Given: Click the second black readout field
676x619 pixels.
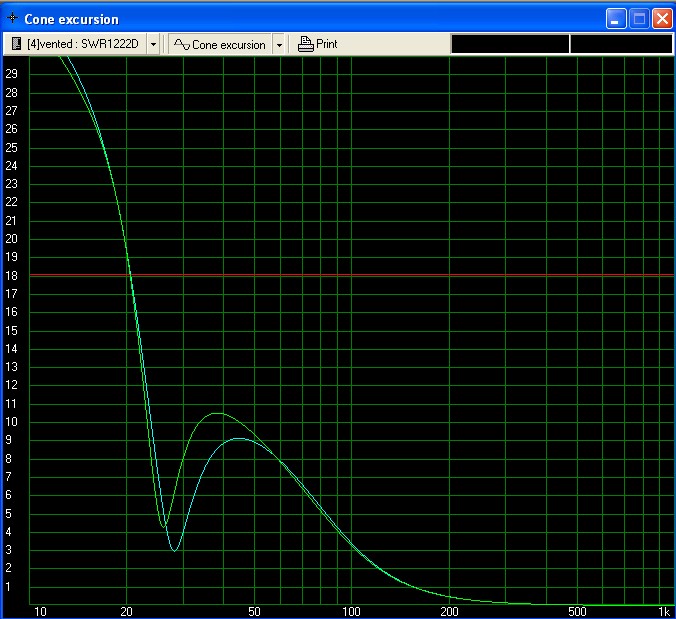Looking at the screenshot, I should point(621,44).
